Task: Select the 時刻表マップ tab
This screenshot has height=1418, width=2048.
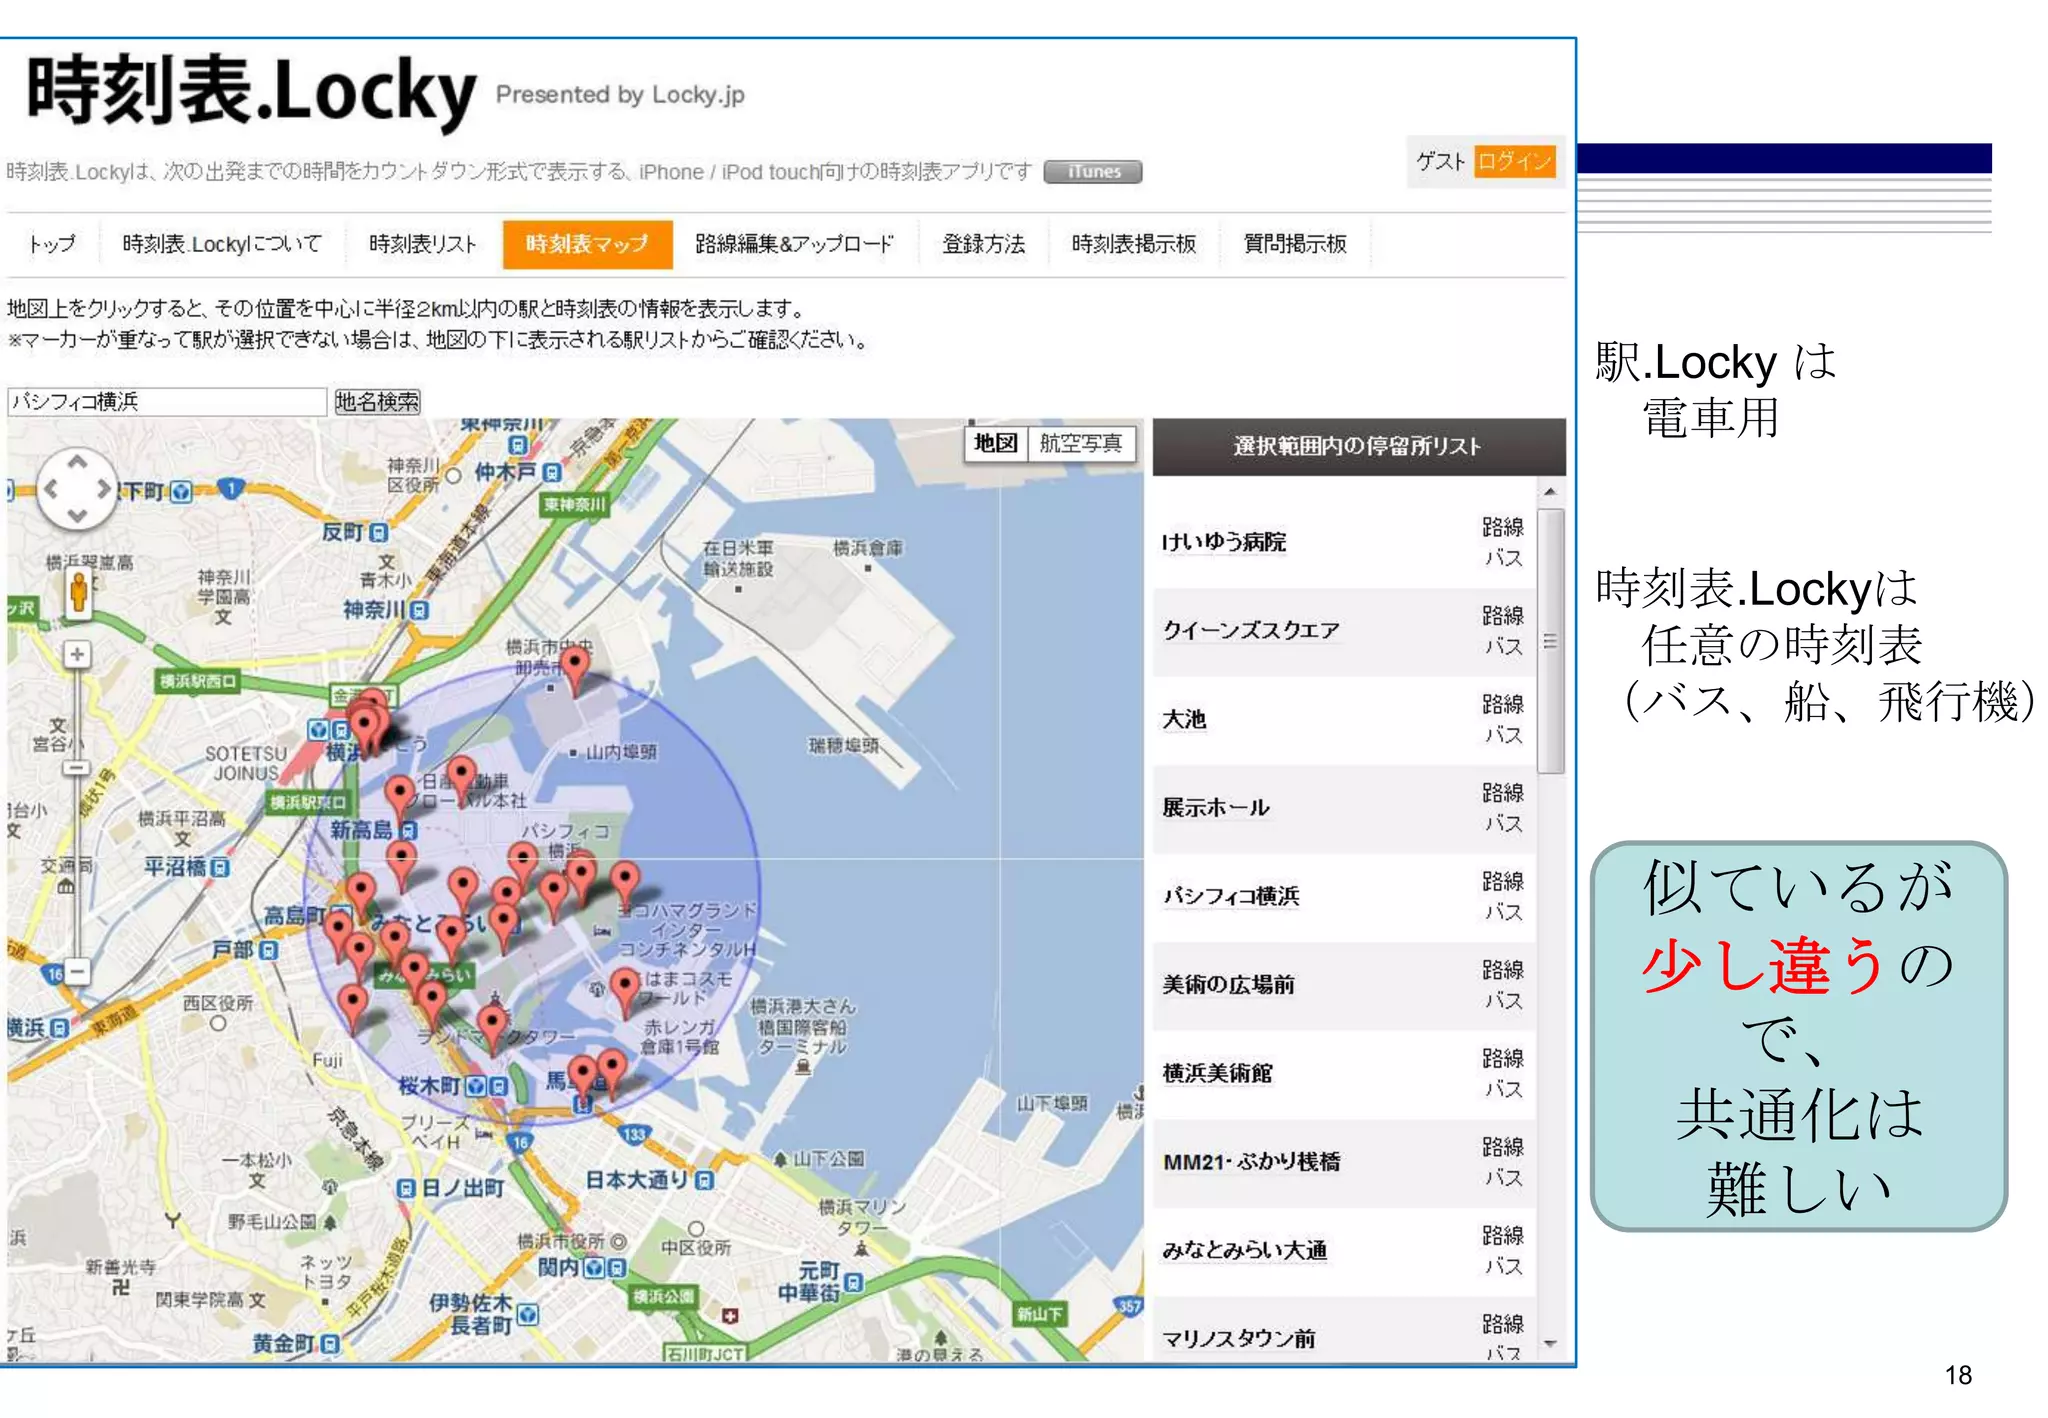Action: point(587,244)
